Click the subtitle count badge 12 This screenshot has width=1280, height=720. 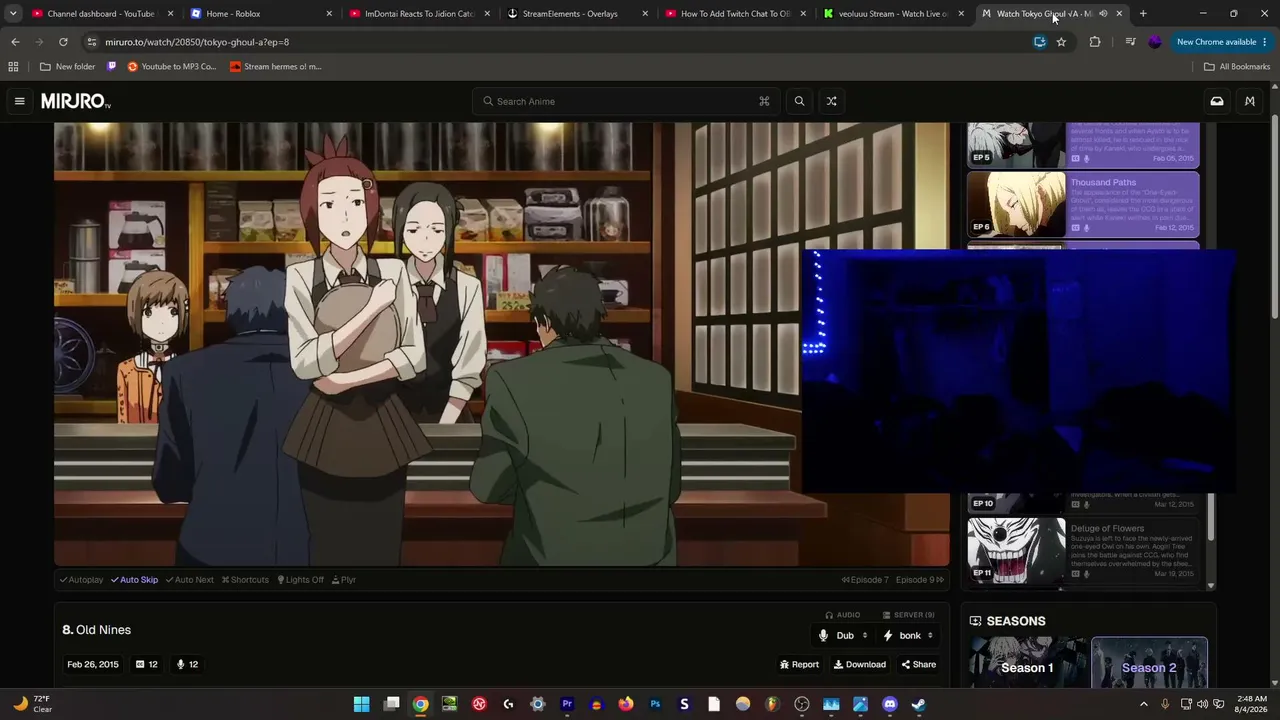(147, 664)
